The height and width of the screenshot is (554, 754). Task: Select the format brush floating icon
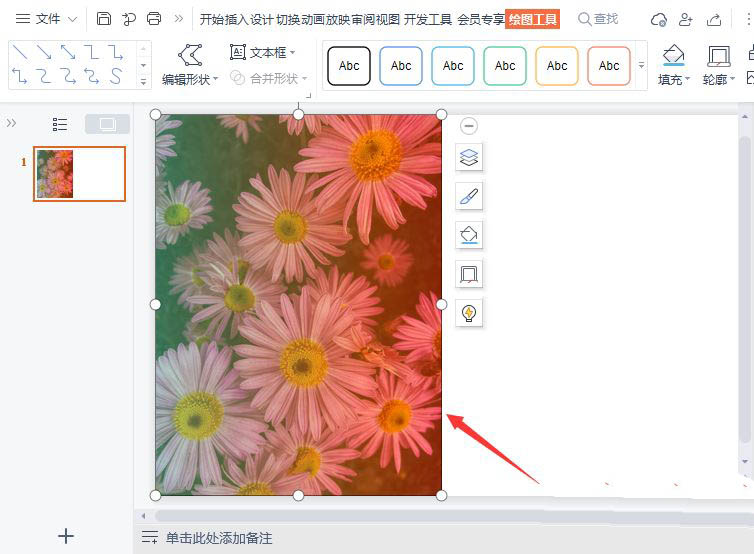[469, 196]
